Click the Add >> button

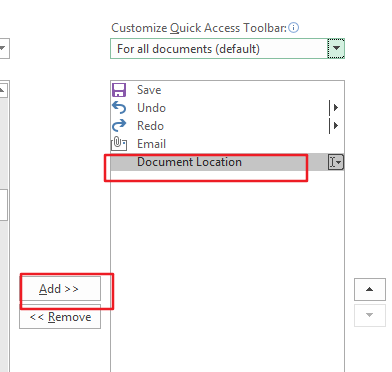click(60, 289)
